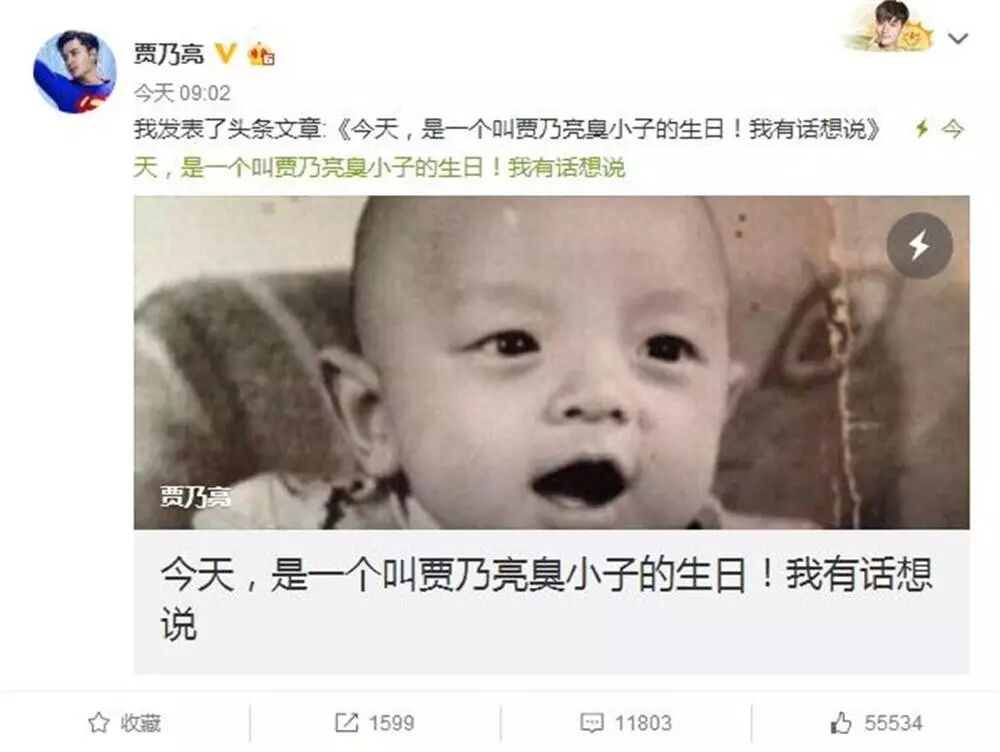The width and height of the screenshot is (1000, 752).
Task: Click the article card title below photo
Action: (547, 598)
